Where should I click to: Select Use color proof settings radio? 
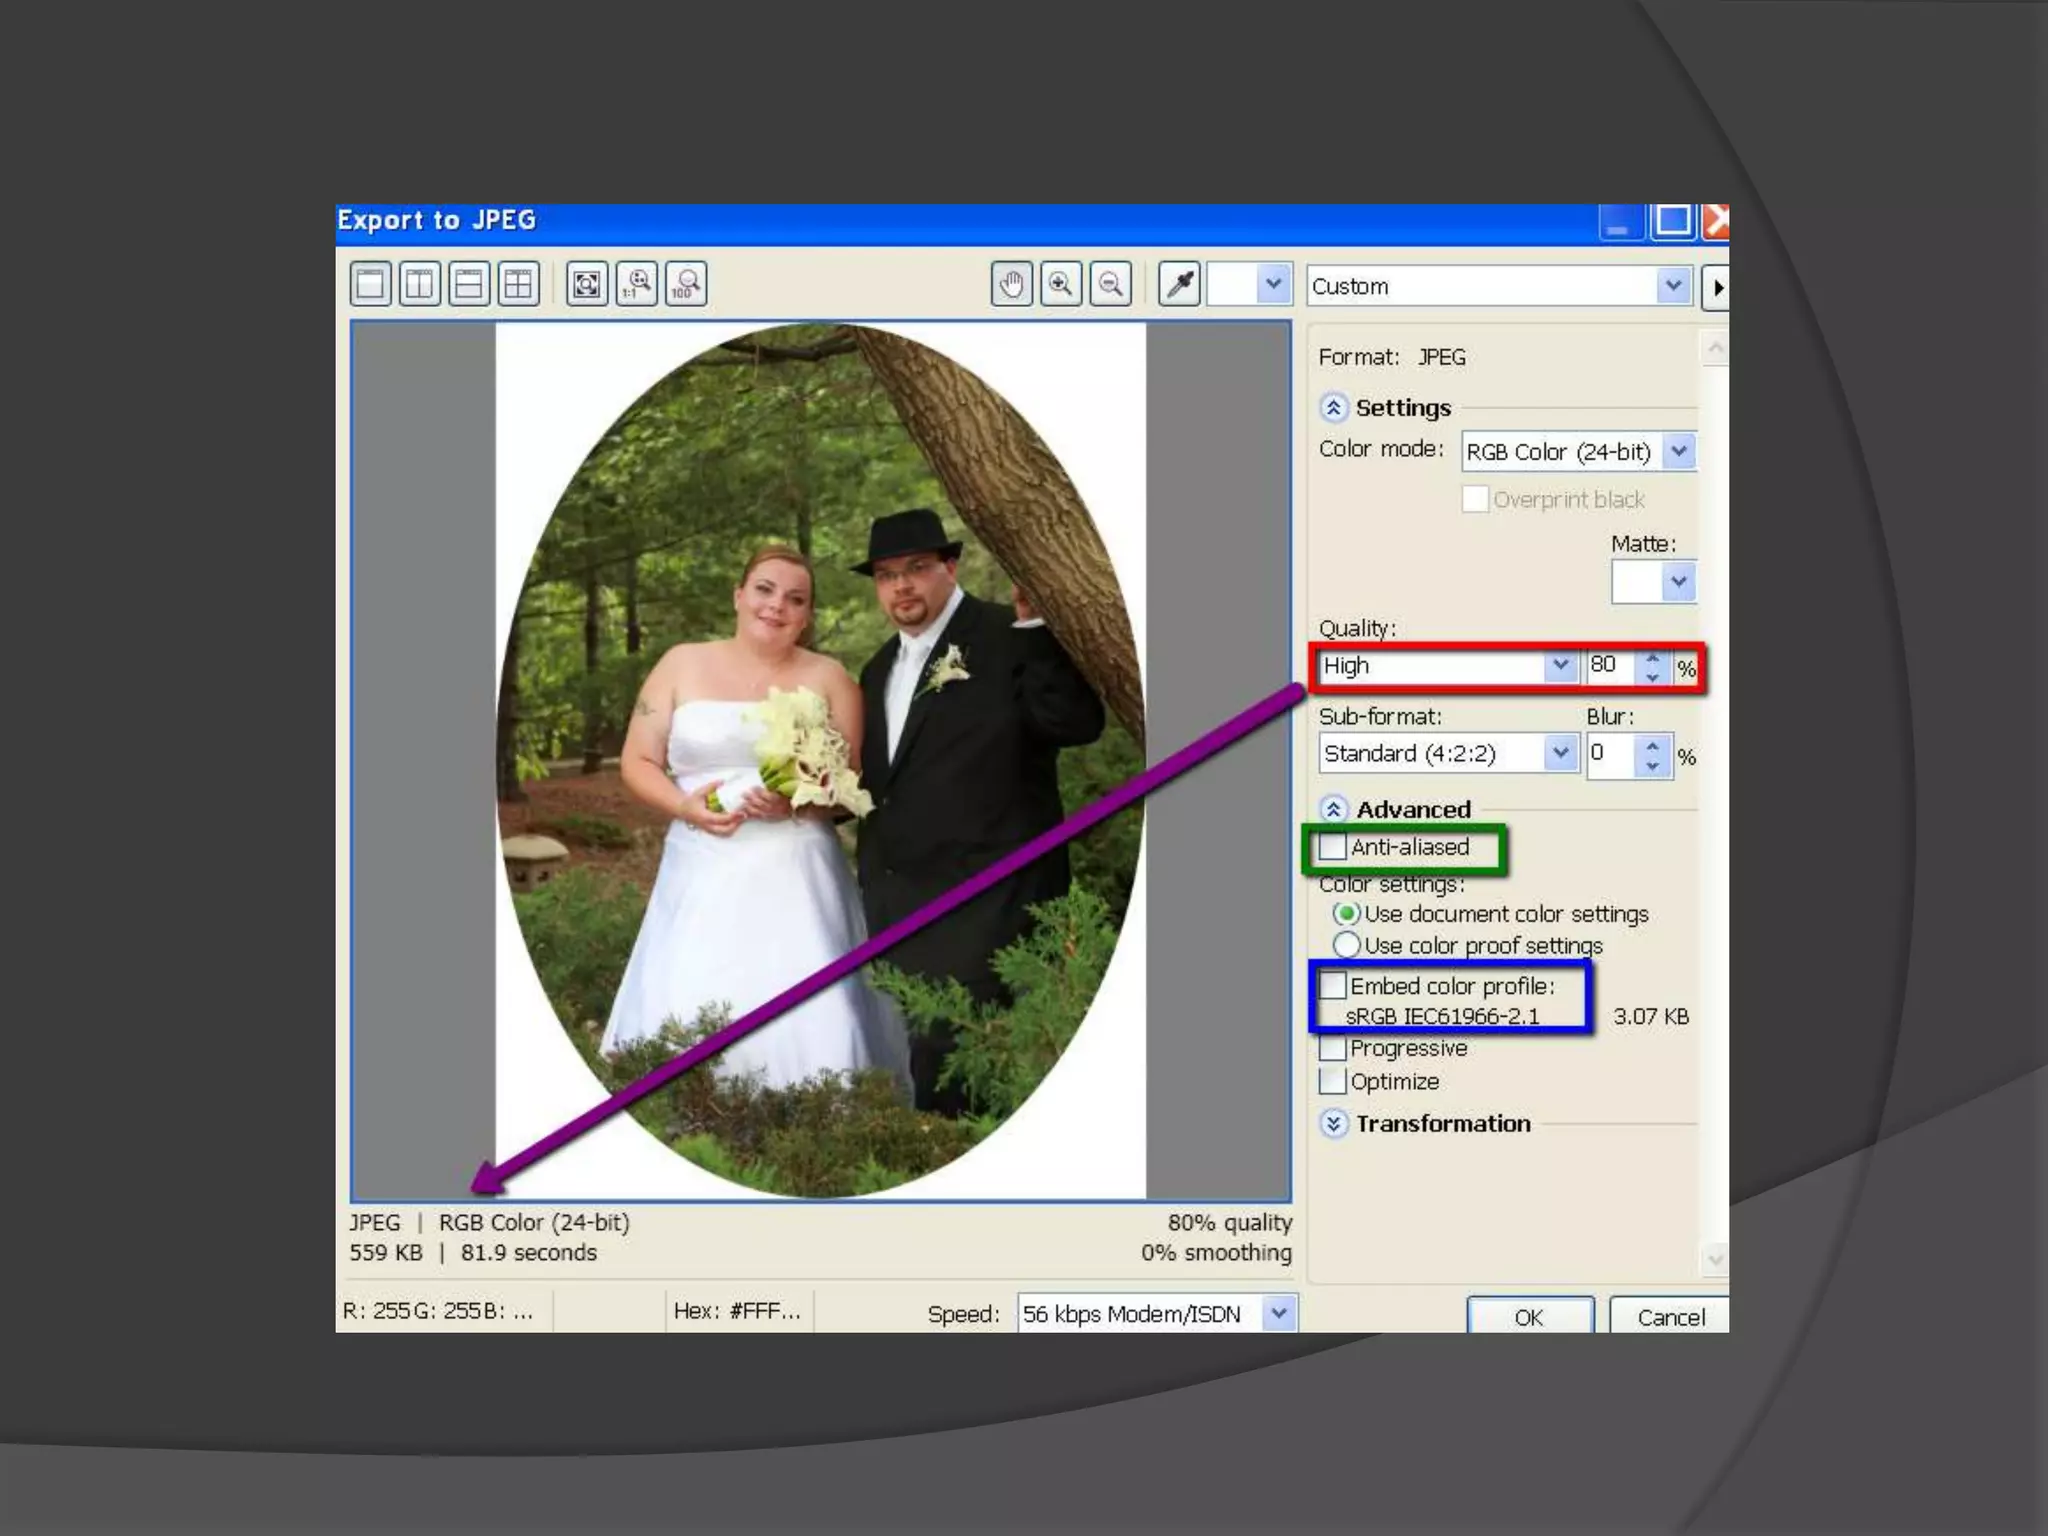pos(1347,945)
